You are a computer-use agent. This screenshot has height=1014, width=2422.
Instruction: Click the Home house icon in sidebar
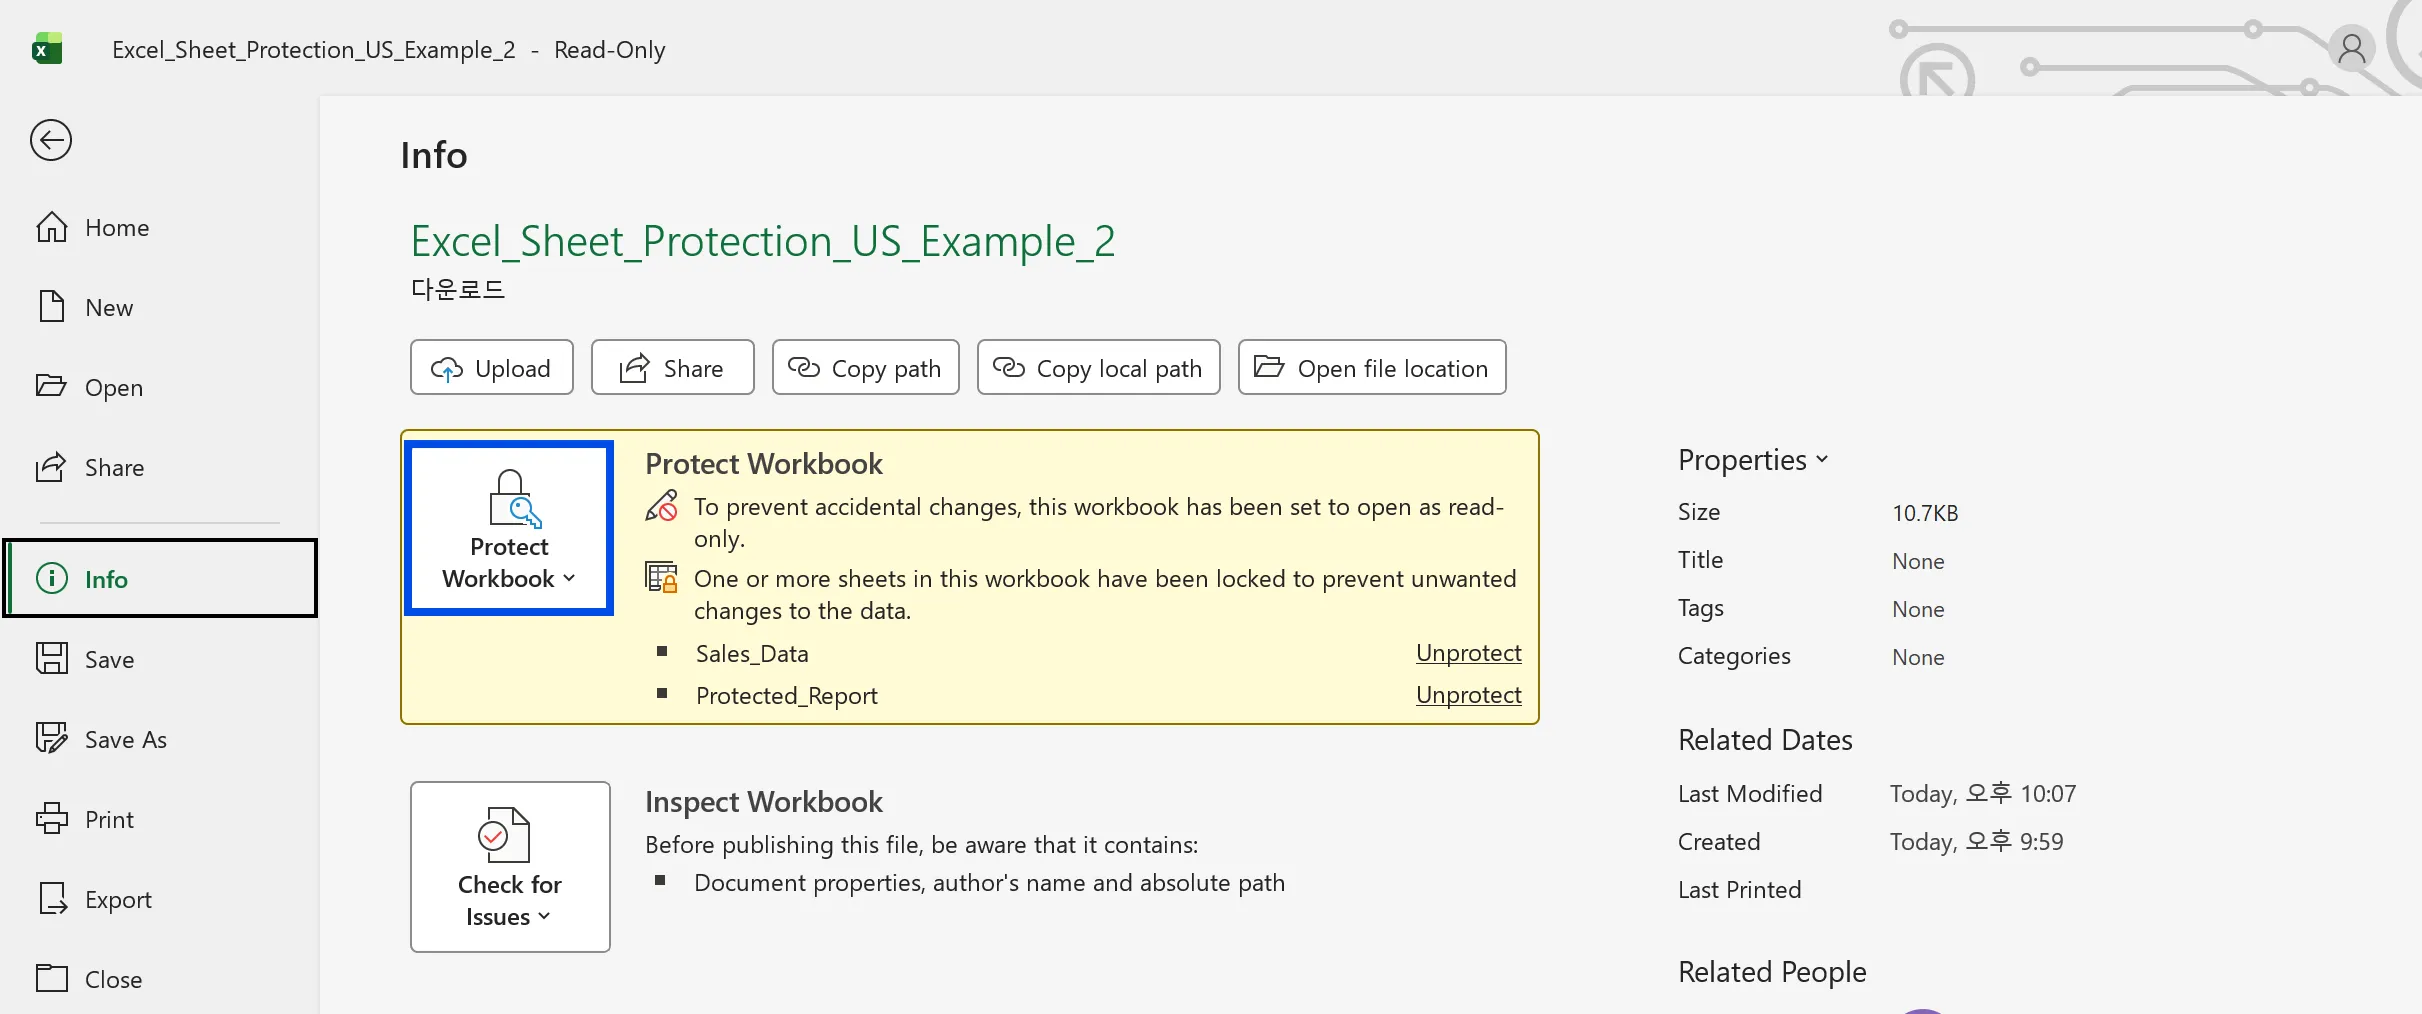[52, 228]
